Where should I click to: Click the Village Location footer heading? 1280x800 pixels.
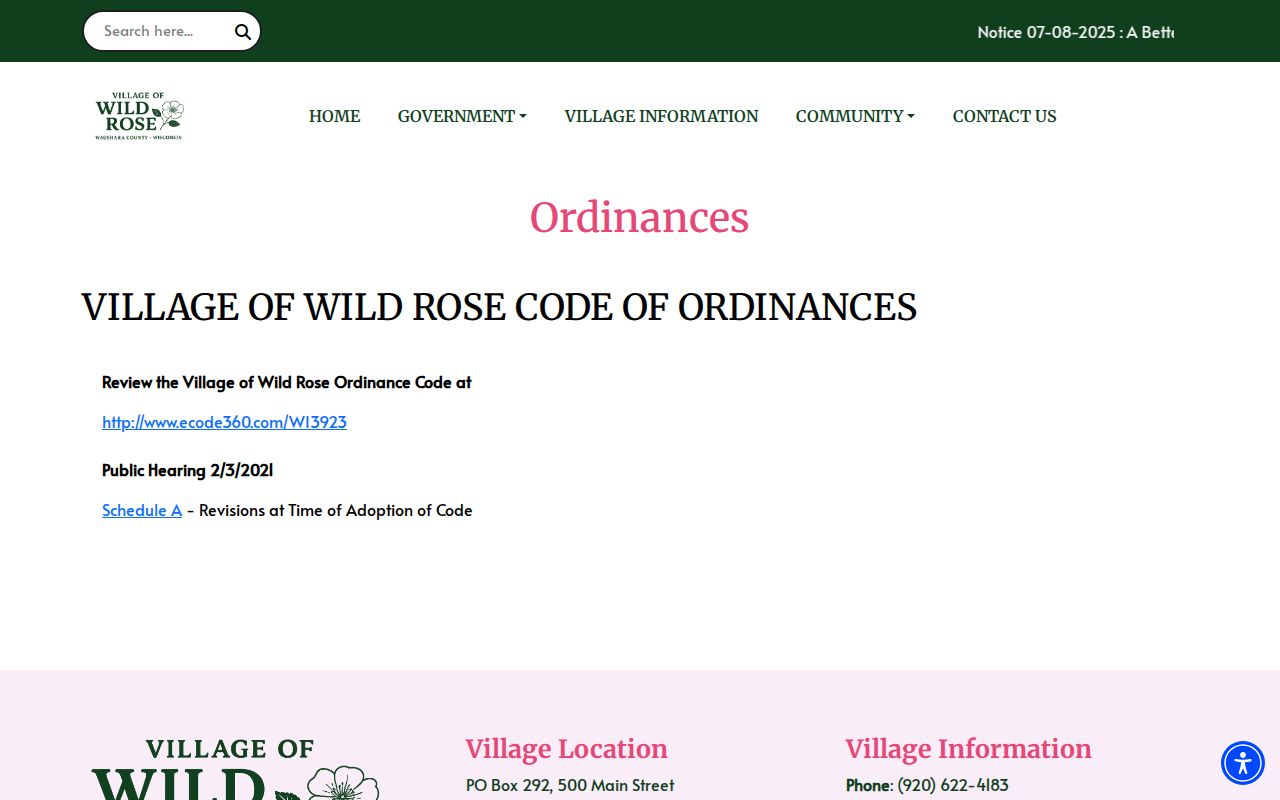pos(566,749)
